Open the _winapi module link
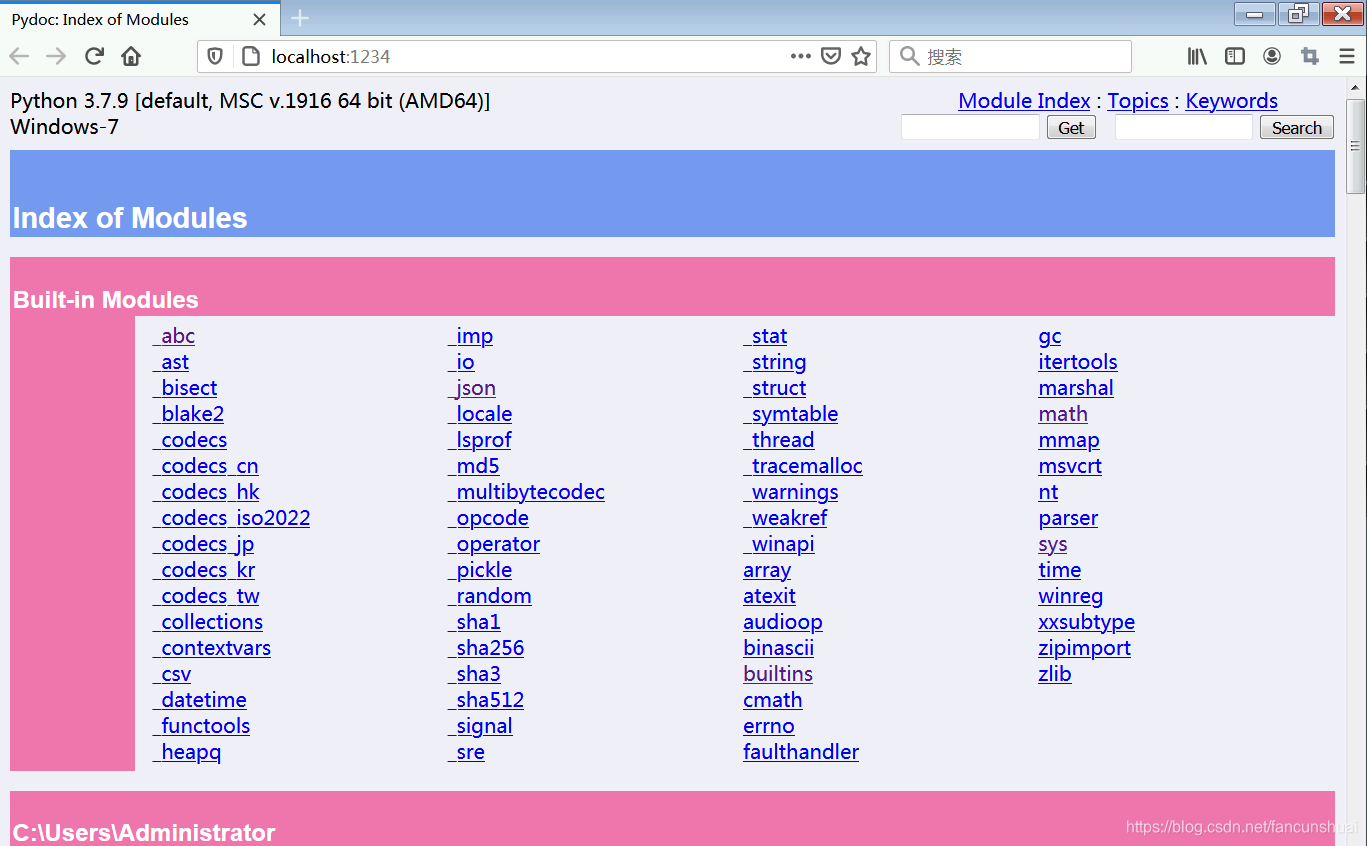 coord(779,544)
